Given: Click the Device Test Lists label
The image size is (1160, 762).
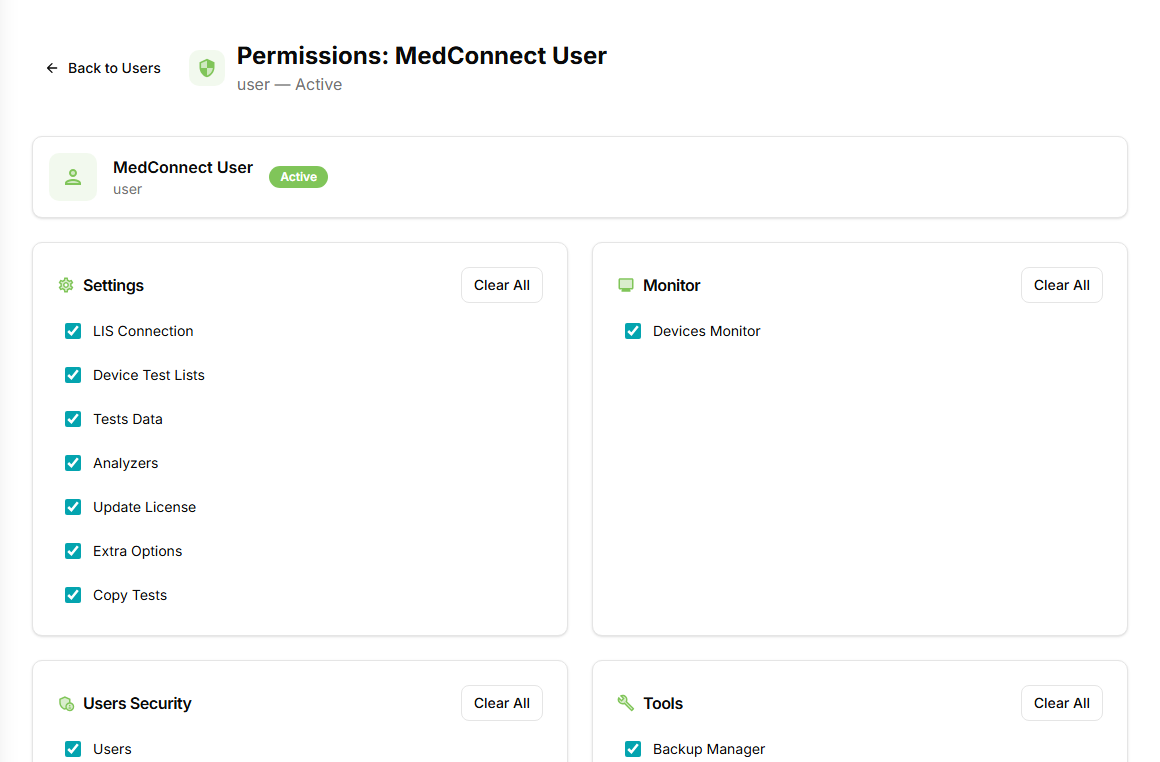Looking at the screenshot, I should (149, 375).
